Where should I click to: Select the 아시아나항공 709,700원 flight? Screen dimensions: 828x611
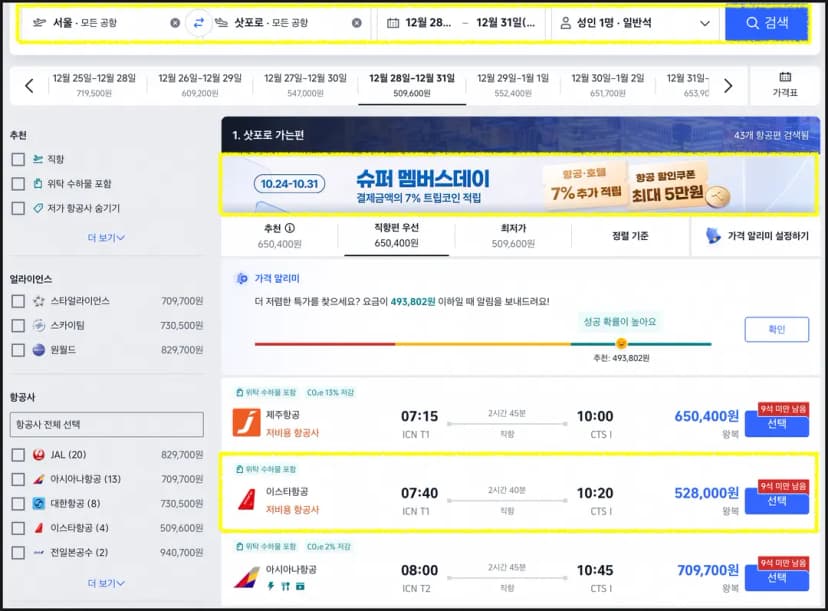776,578
